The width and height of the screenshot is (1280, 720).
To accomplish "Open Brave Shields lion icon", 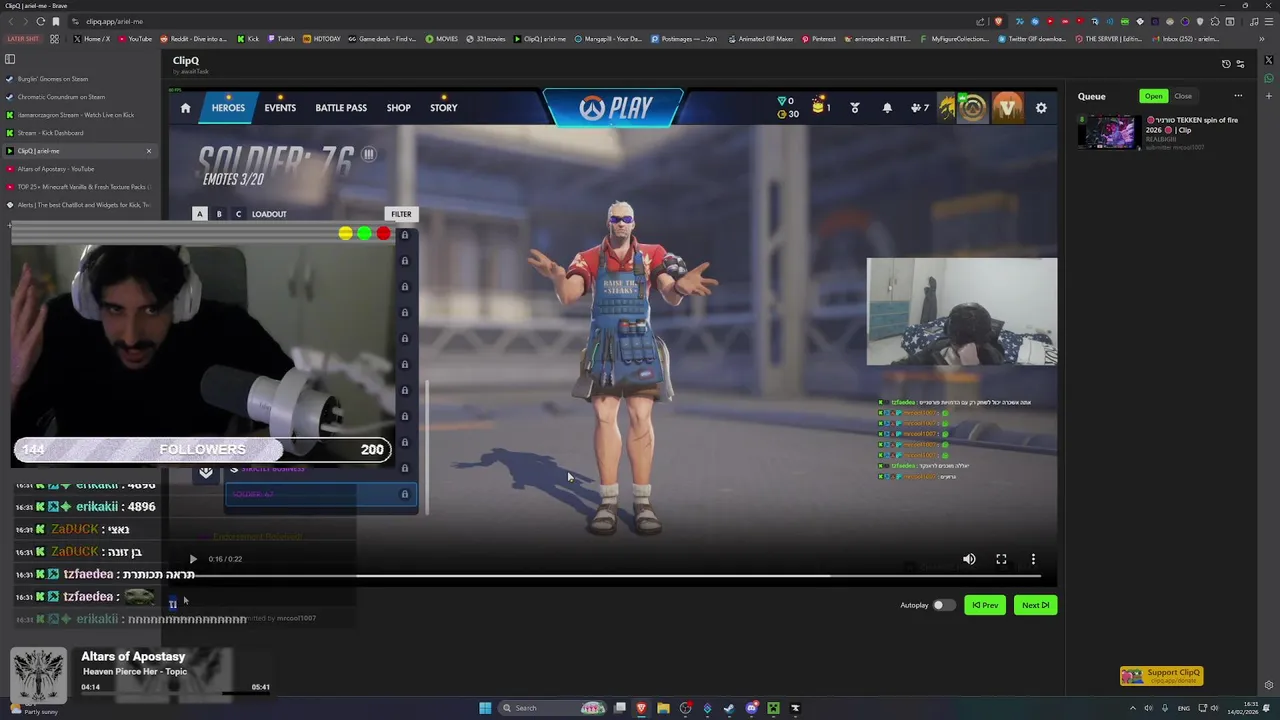I will tap(998, 21).
